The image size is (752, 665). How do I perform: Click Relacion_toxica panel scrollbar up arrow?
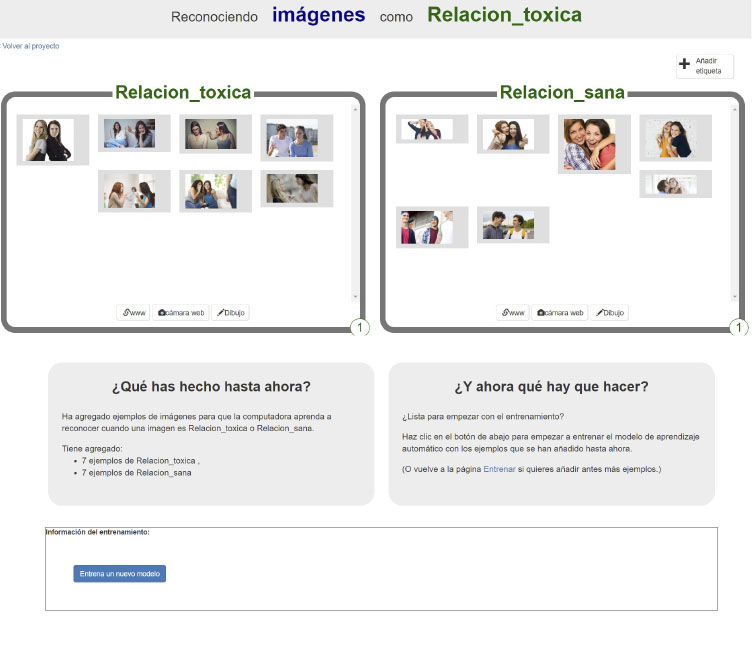[355, 109]
